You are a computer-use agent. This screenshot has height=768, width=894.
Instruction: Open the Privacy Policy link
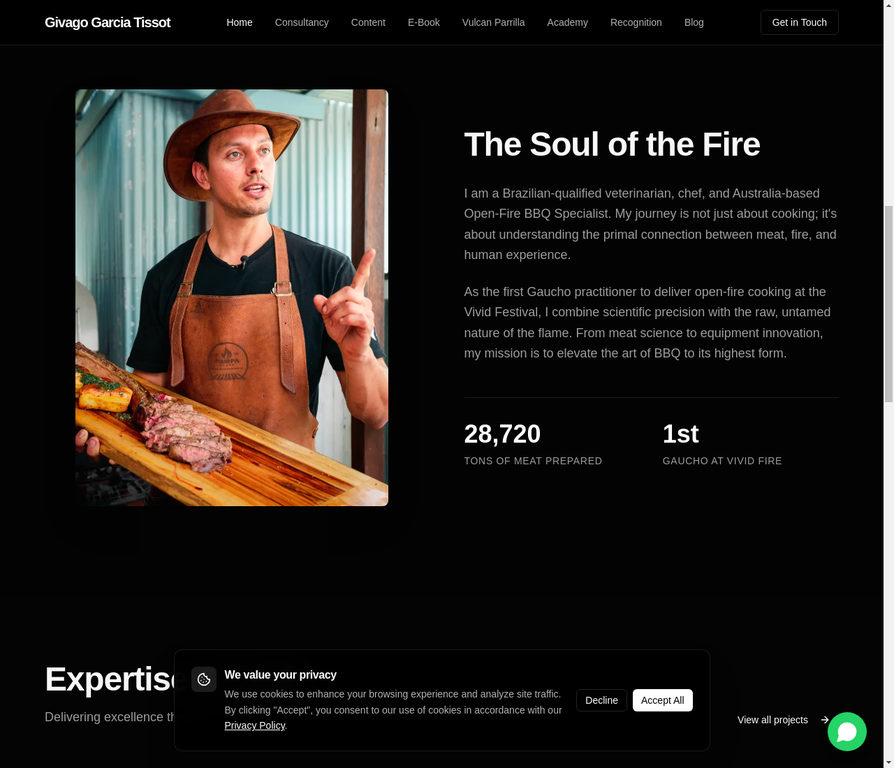[x=254, y=725]
